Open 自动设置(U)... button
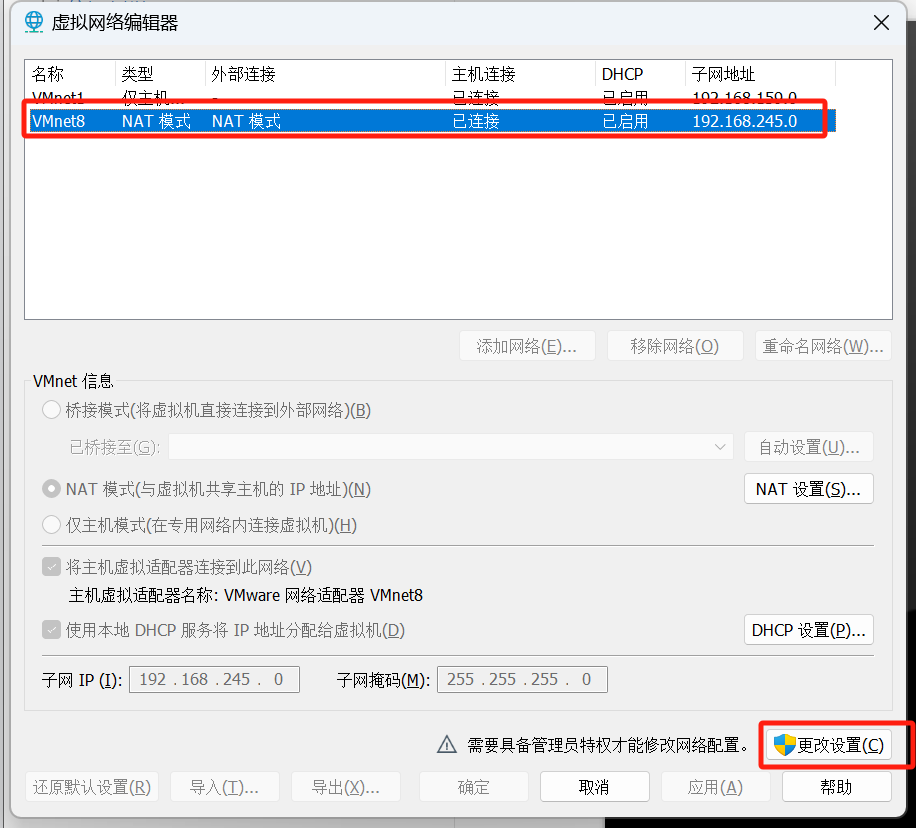The image size is (916, 828). click(x=809, y=447)
